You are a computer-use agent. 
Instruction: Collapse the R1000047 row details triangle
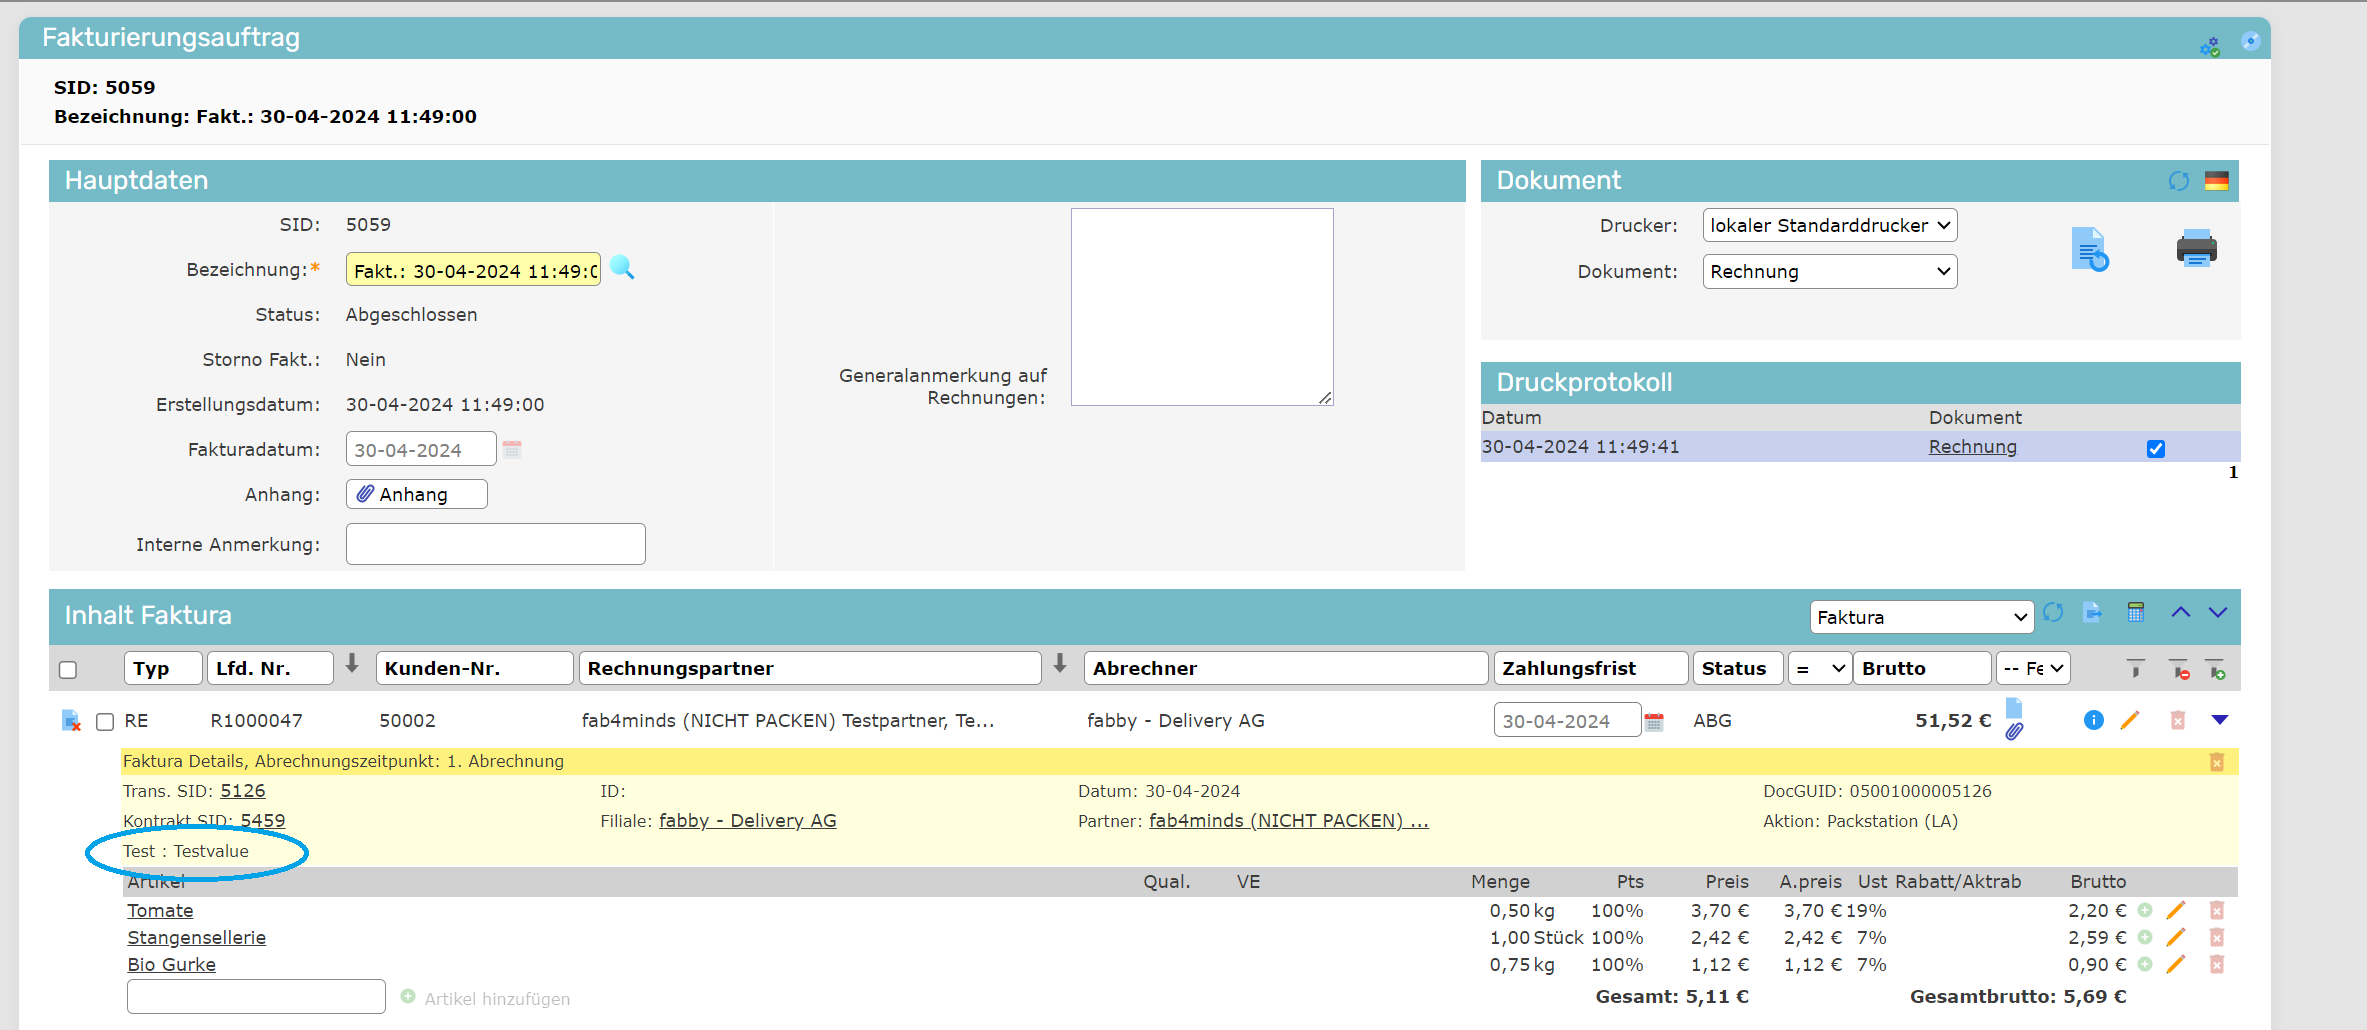pos(2220,720)
